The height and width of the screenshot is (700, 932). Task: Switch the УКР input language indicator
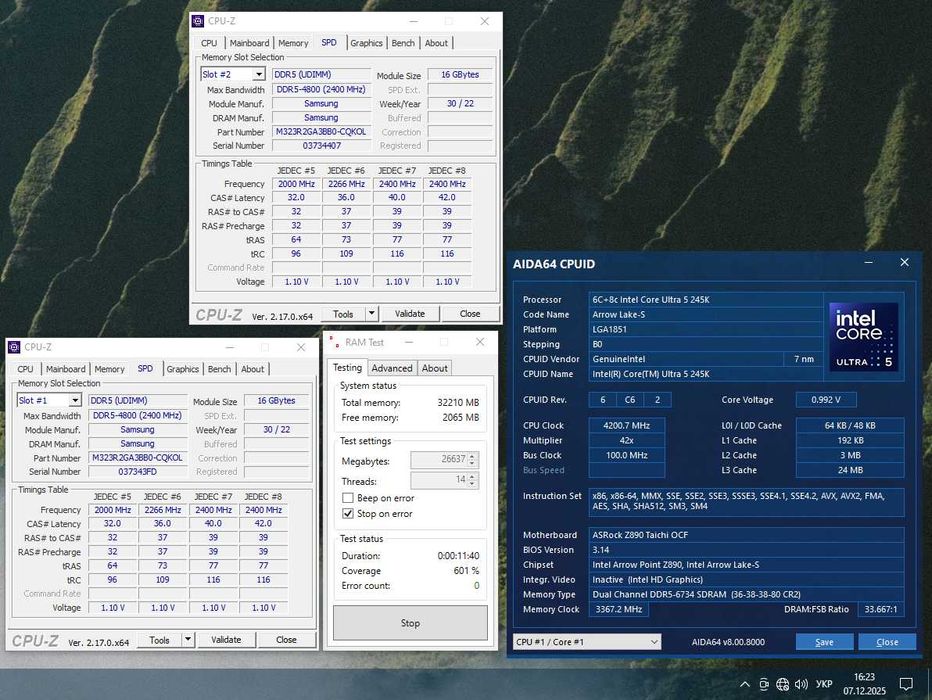[824, 685]
